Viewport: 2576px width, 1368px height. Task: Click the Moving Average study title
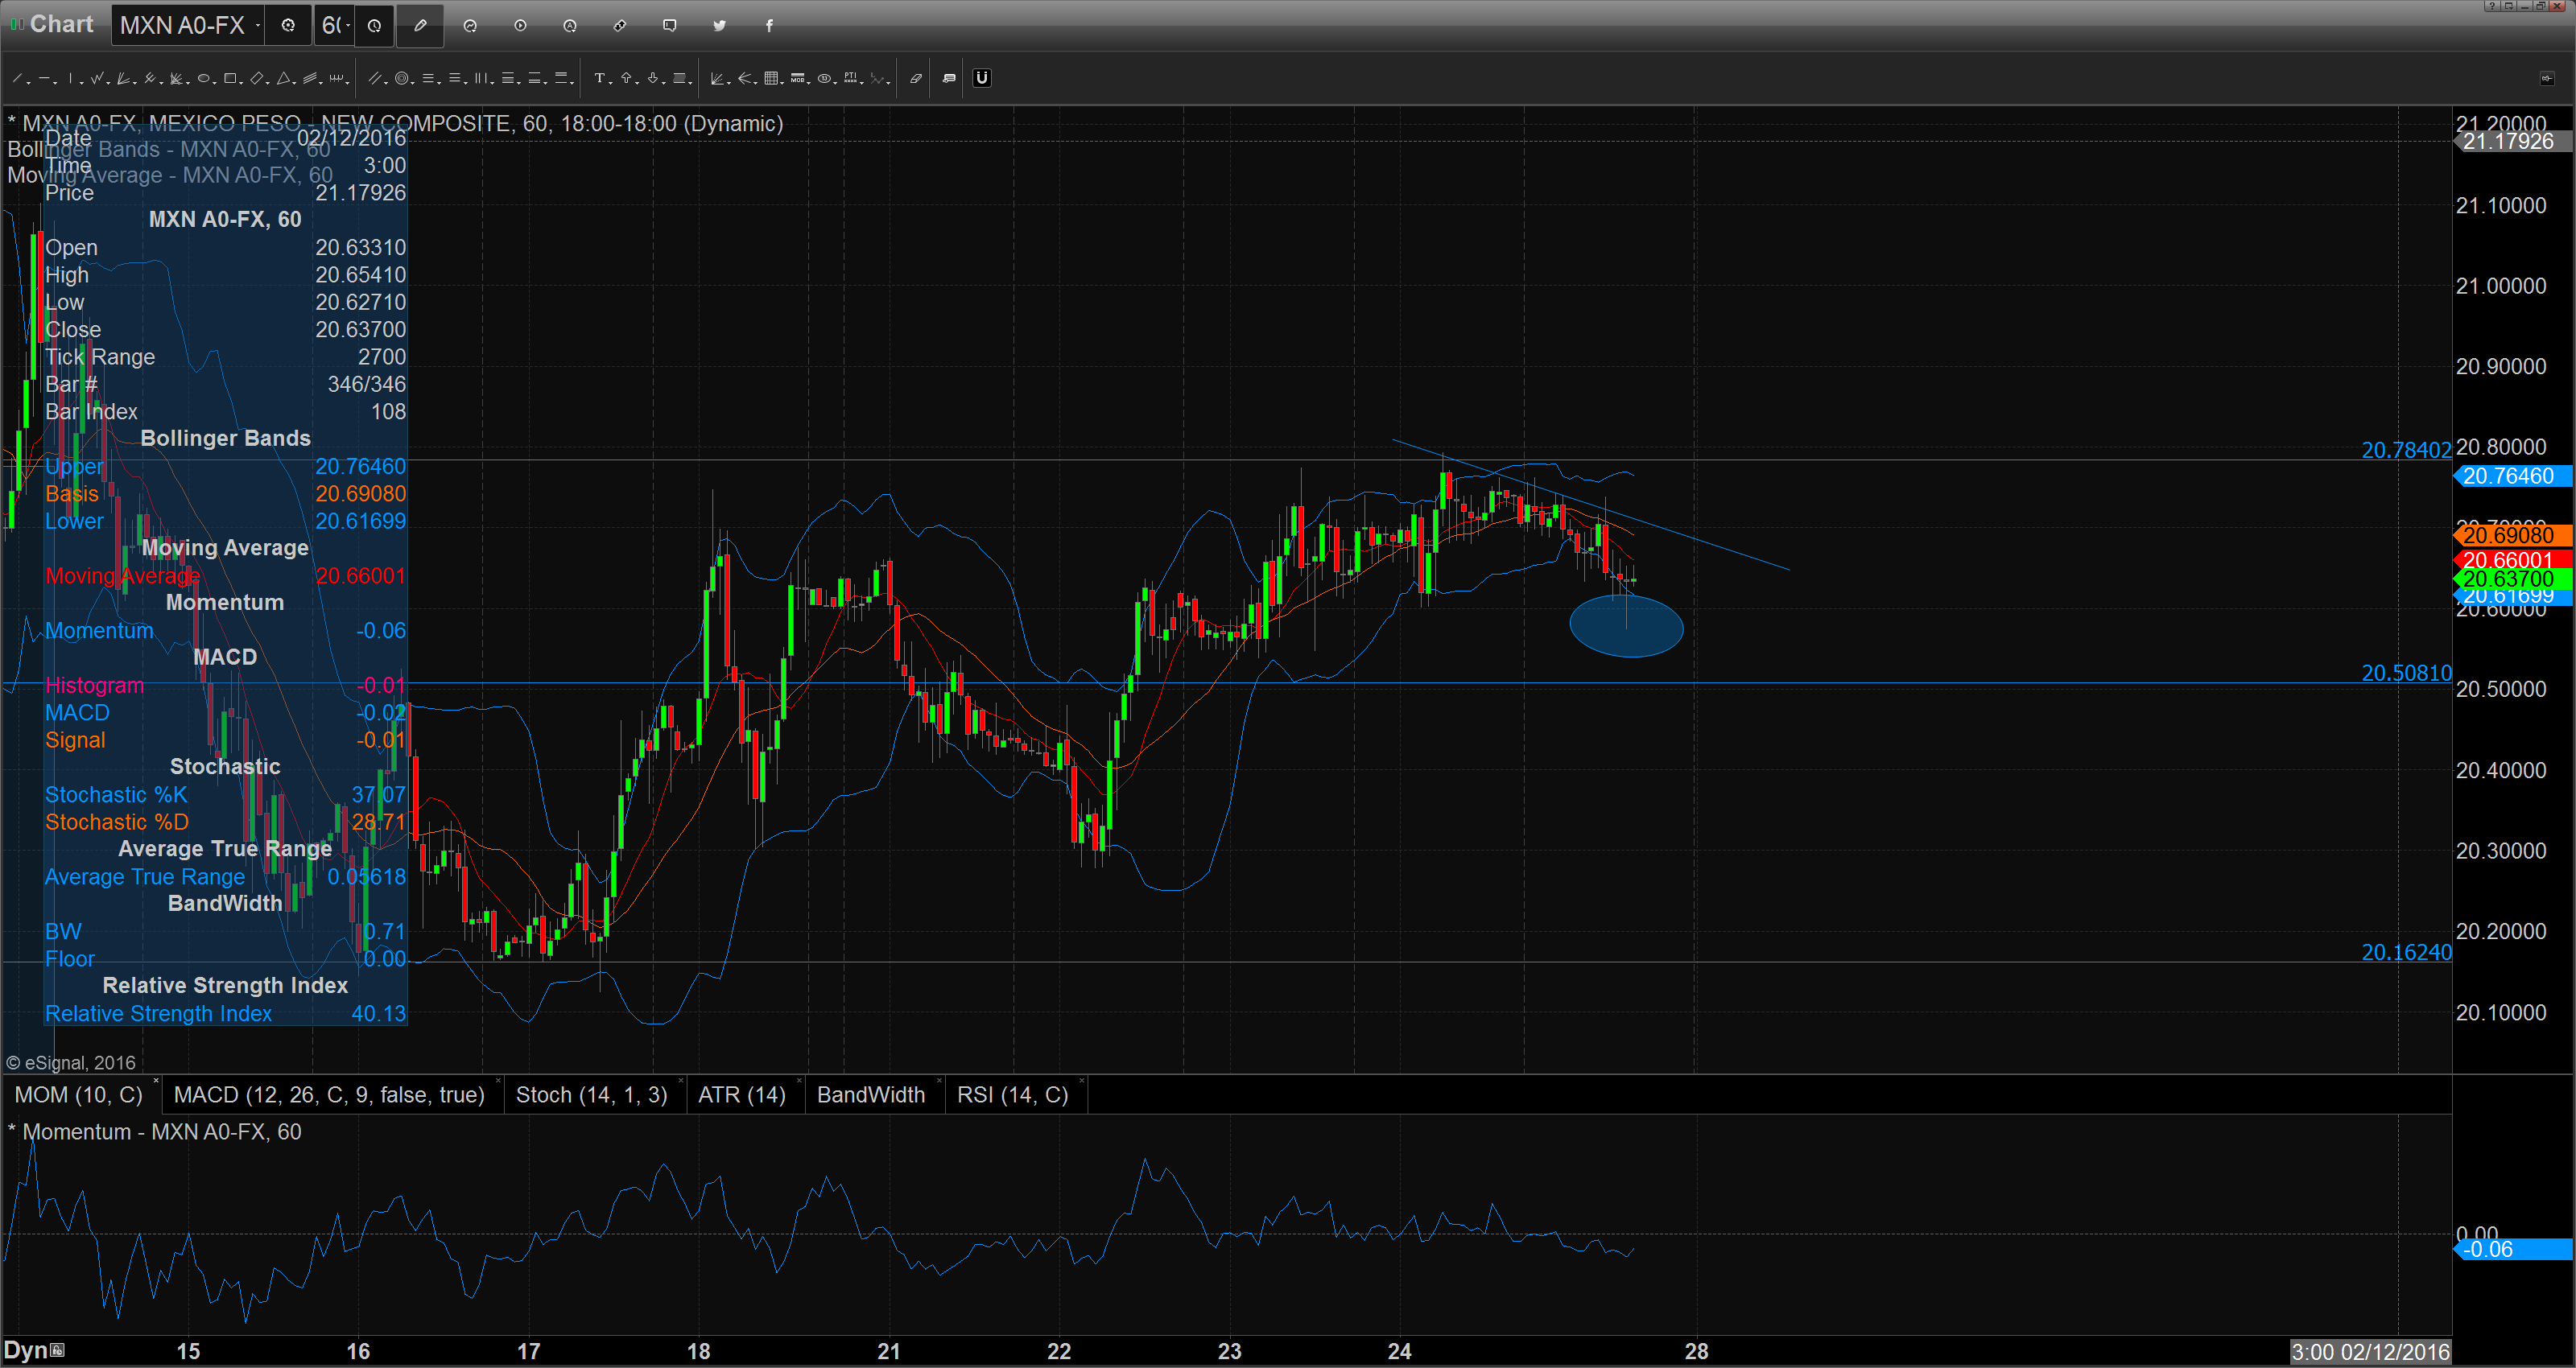coord(170,175)
